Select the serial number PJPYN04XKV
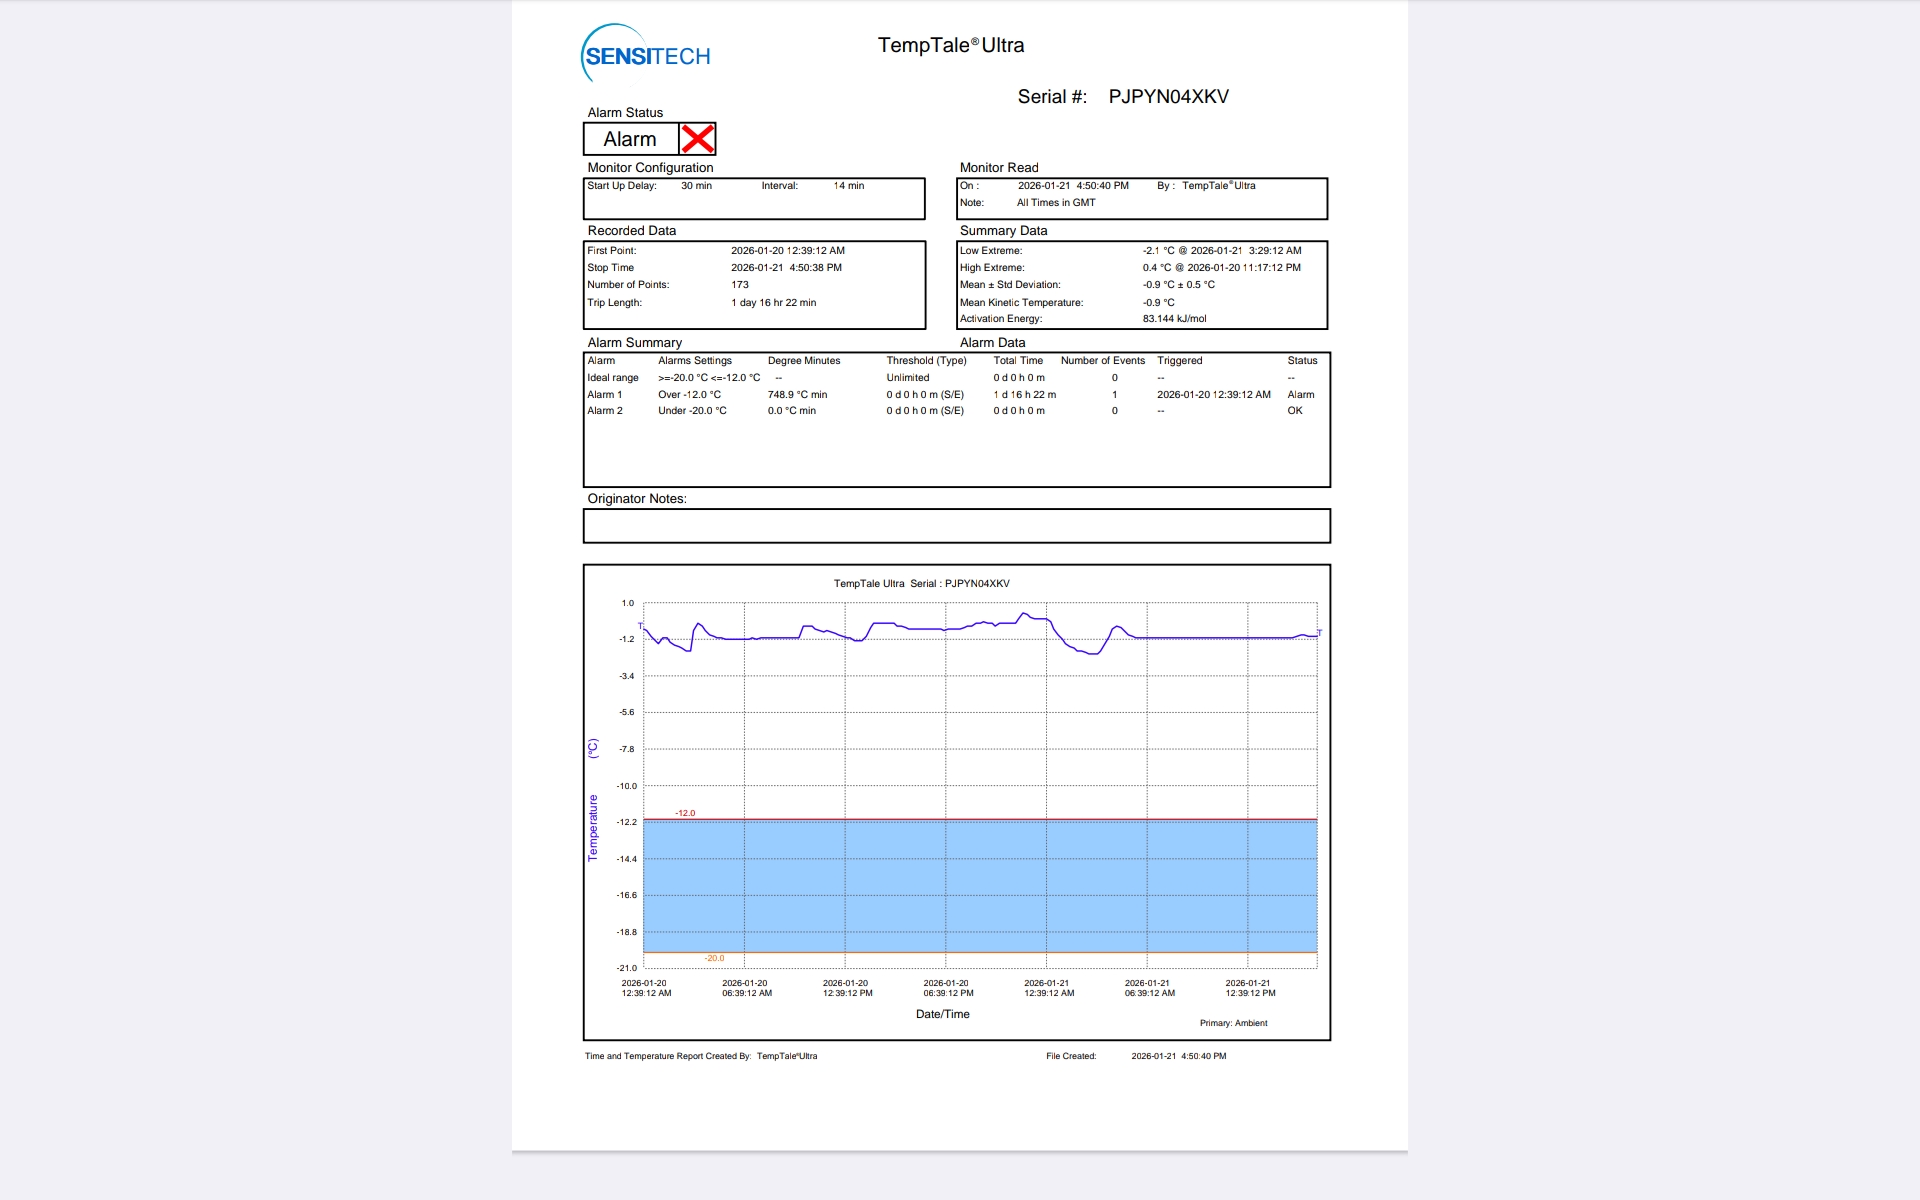Viewport: 1920px width, 1200px height. pyautogui.click(x=1168, y=97)
